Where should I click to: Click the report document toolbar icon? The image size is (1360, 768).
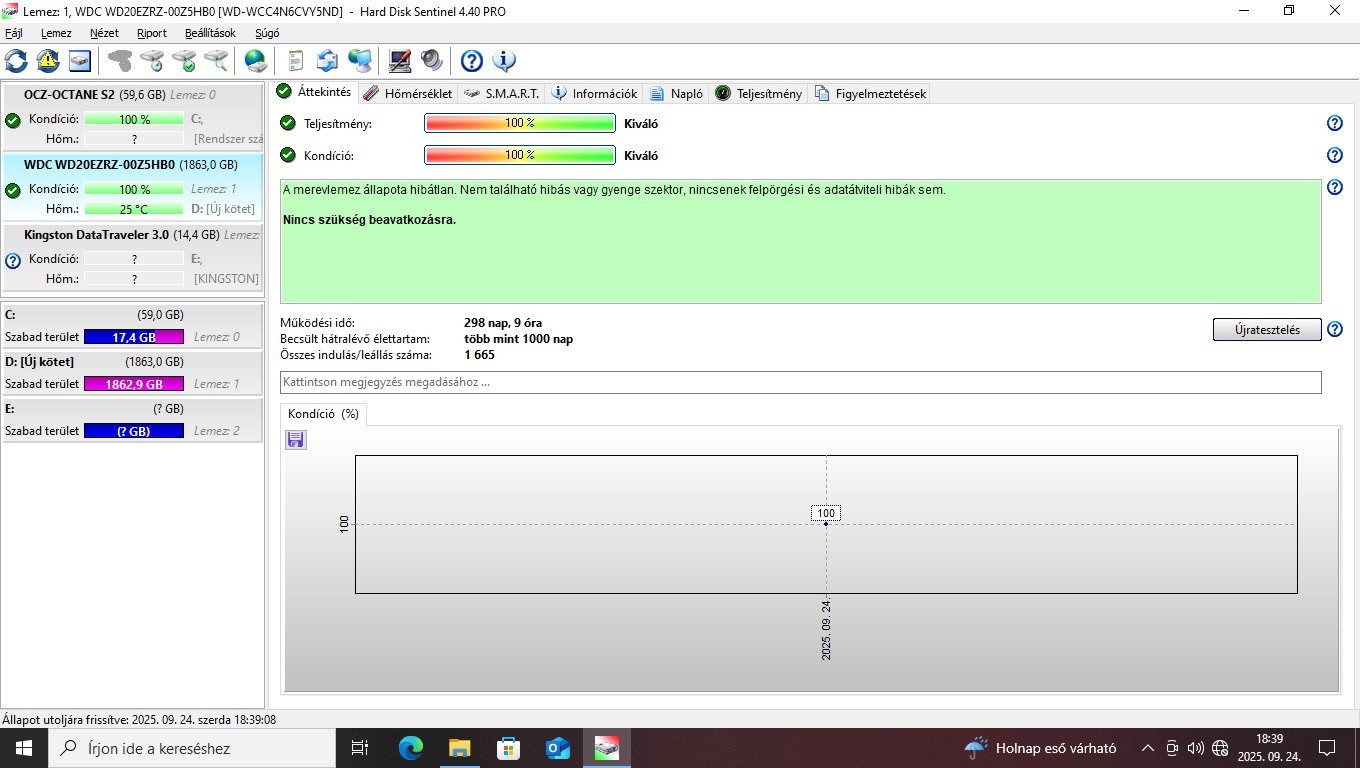tap(295, 61)
